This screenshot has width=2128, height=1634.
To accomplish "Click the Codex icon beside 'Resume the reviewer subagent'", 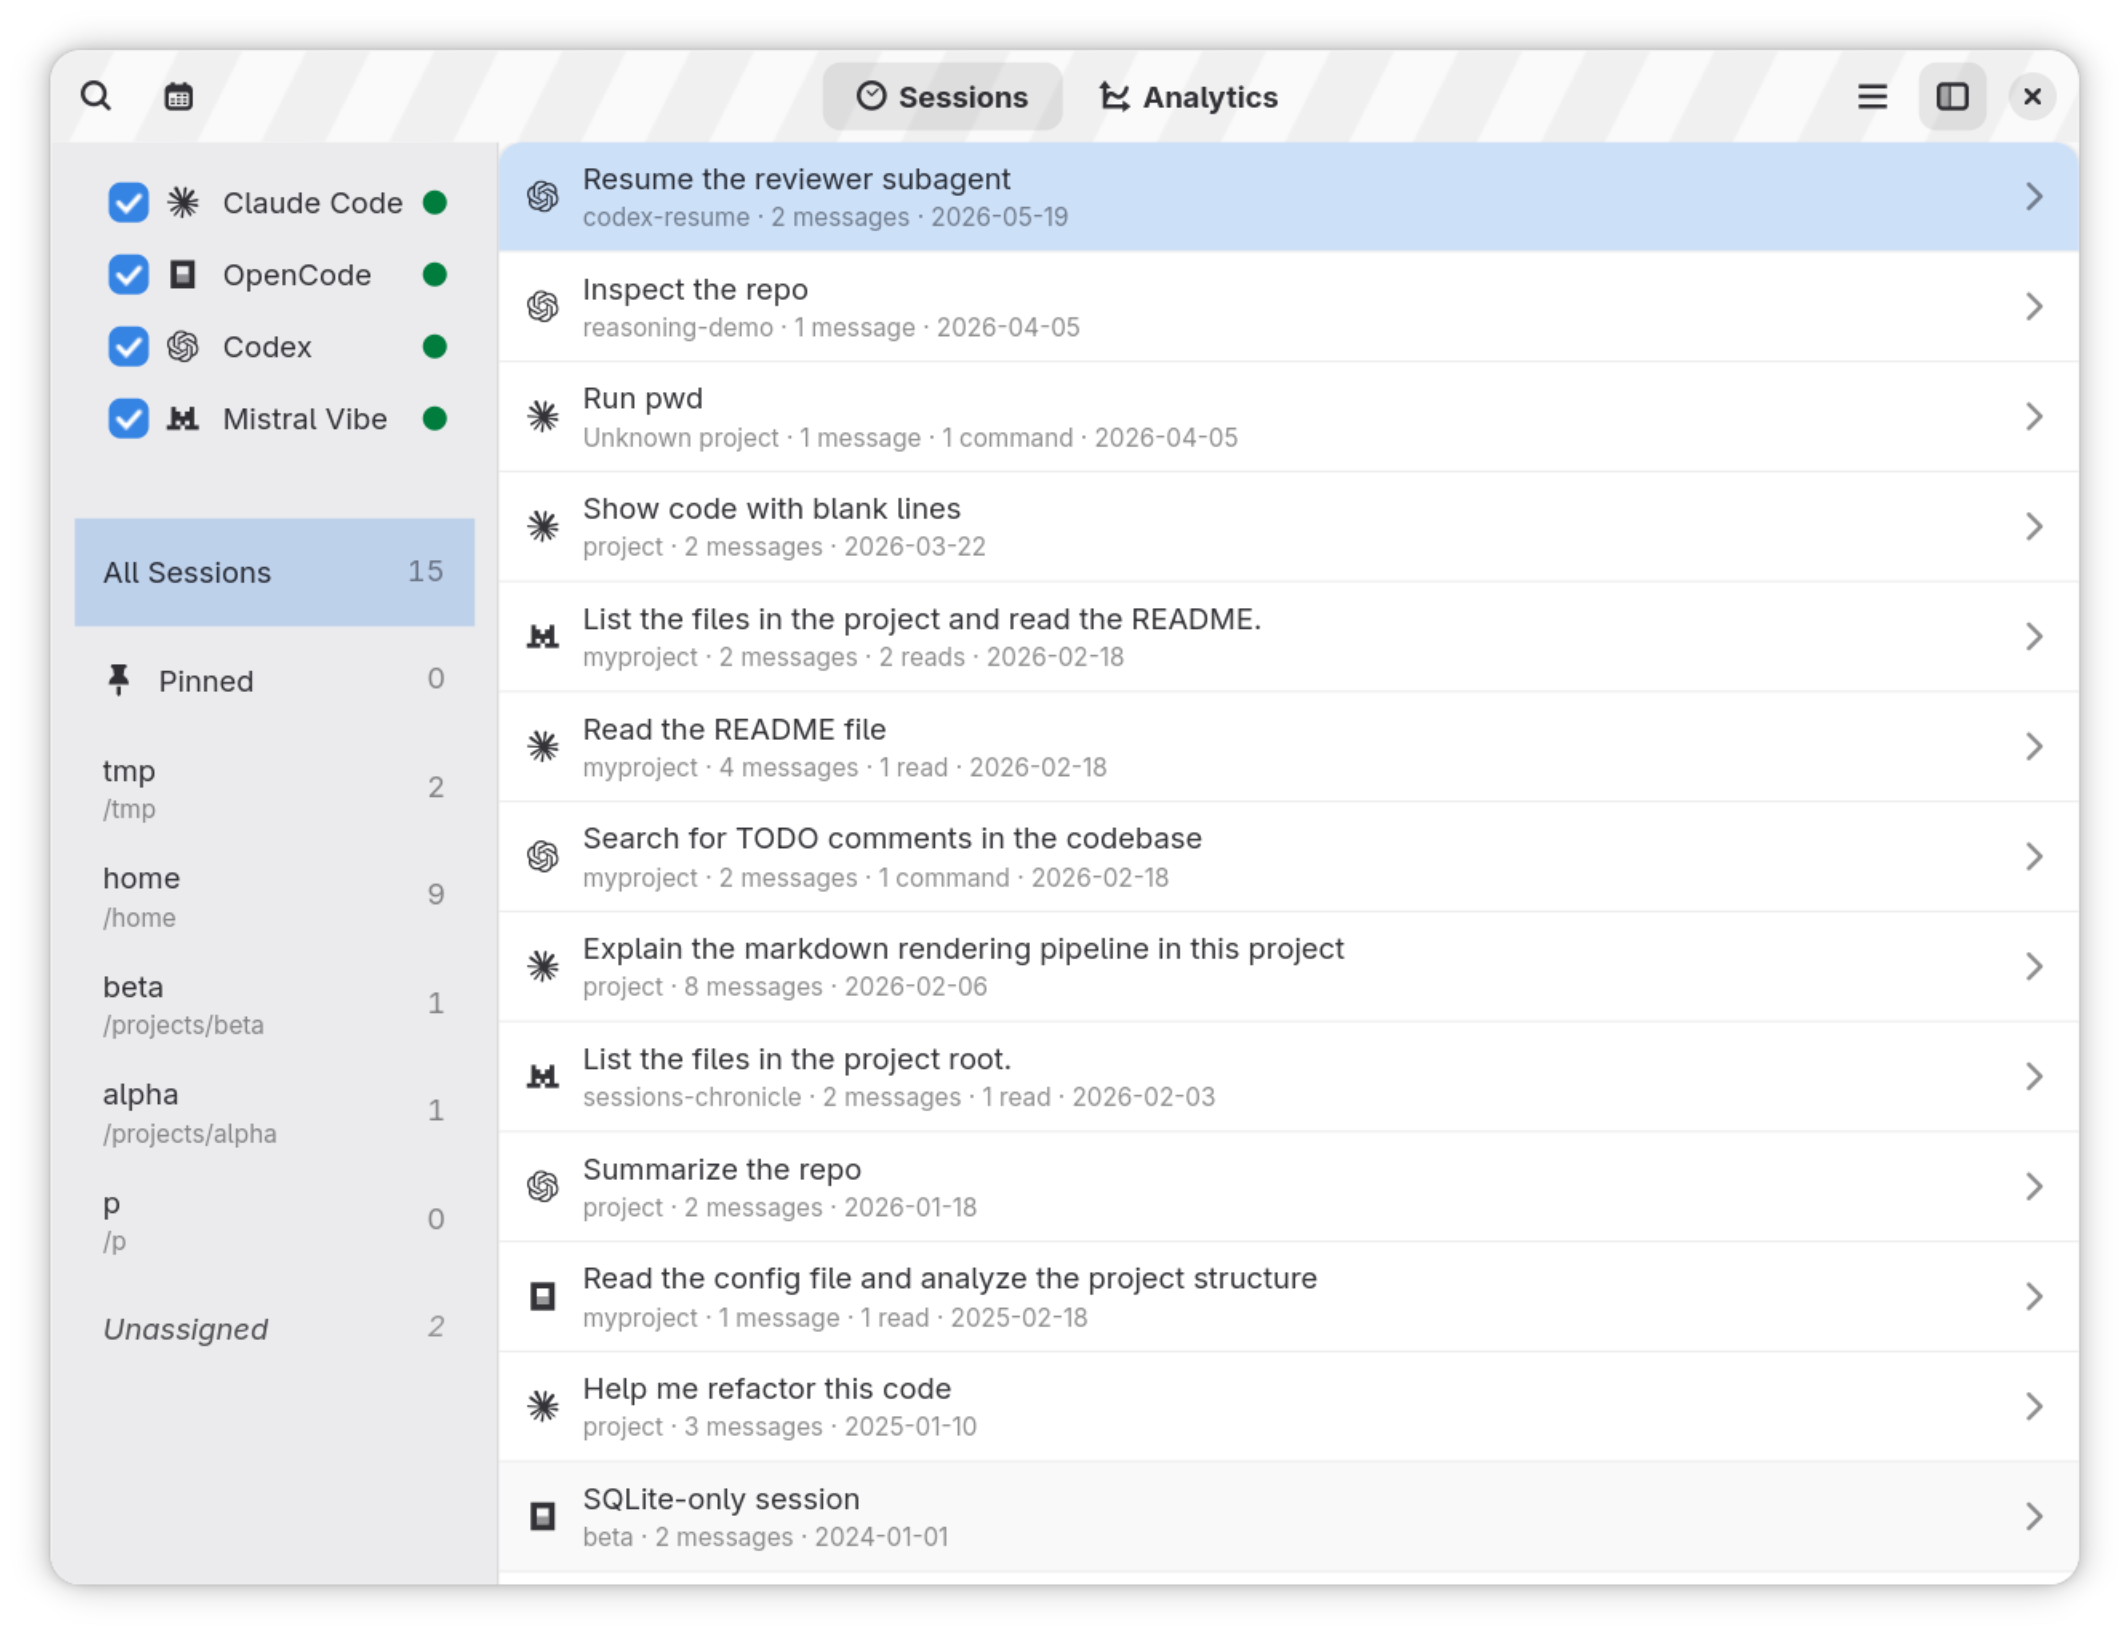I will click(x=543, y=197).
